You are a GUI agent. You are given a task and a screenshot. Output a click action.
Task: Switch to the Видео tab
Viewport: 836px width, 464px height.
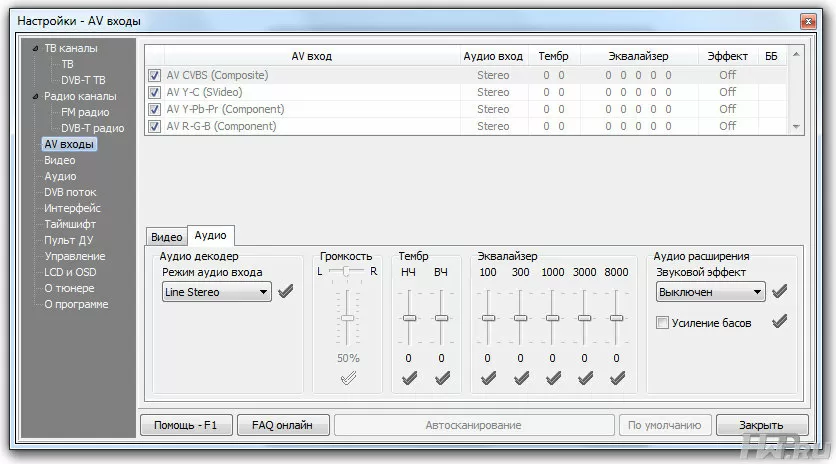tap(166, 237)
